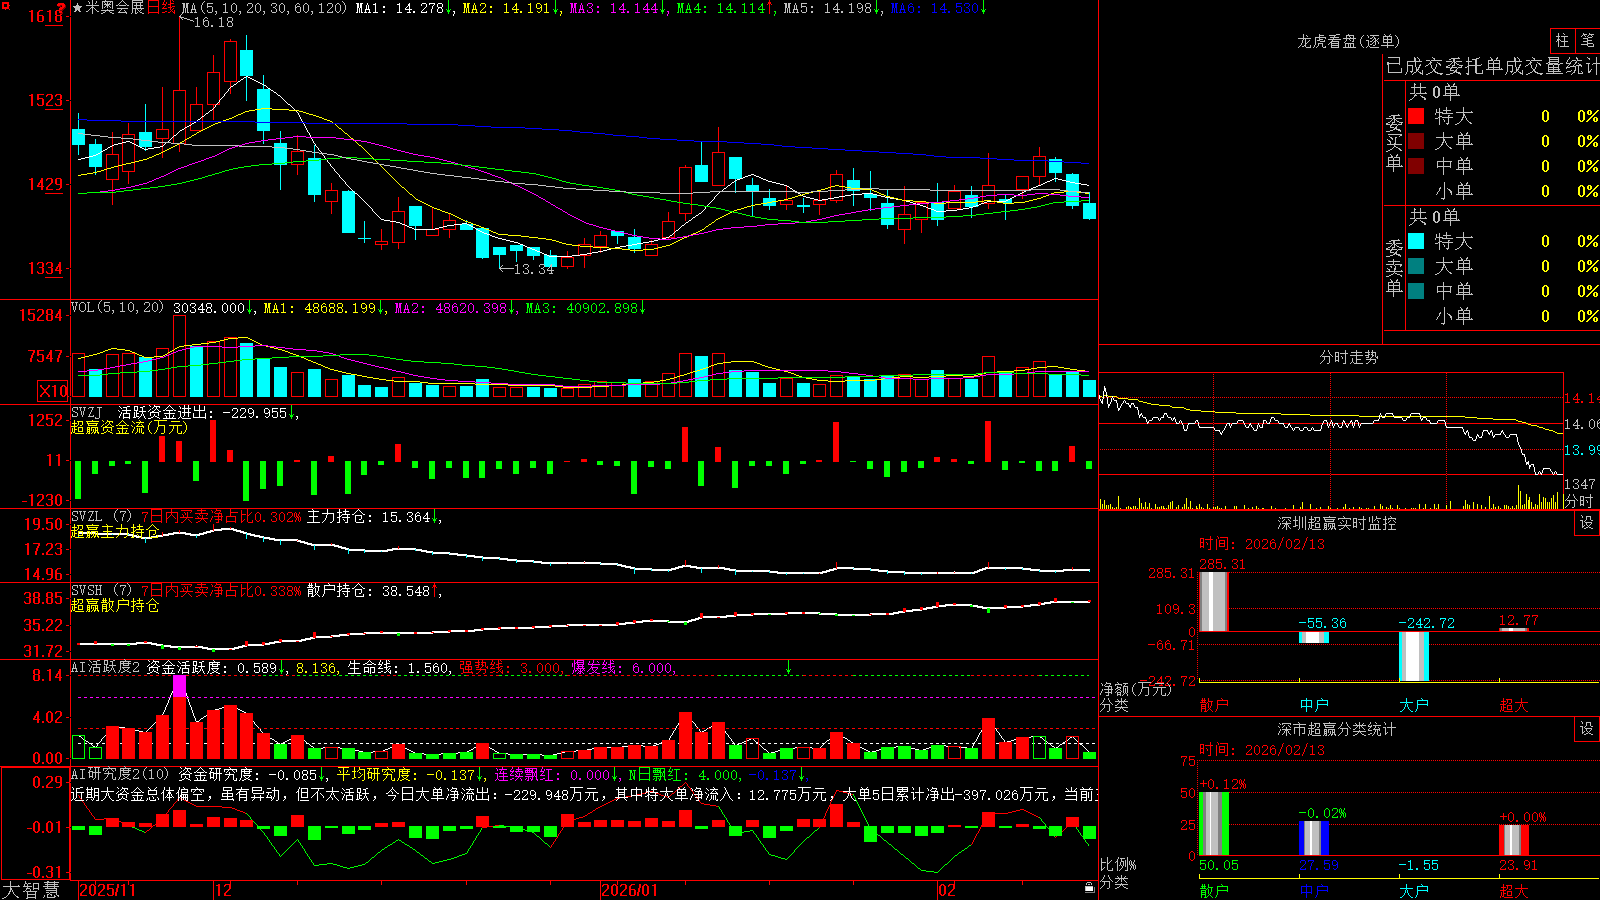This screenshot has height=900, width=1600.
Task: Click the 1429 price axis label
Action: click(46, 185)
